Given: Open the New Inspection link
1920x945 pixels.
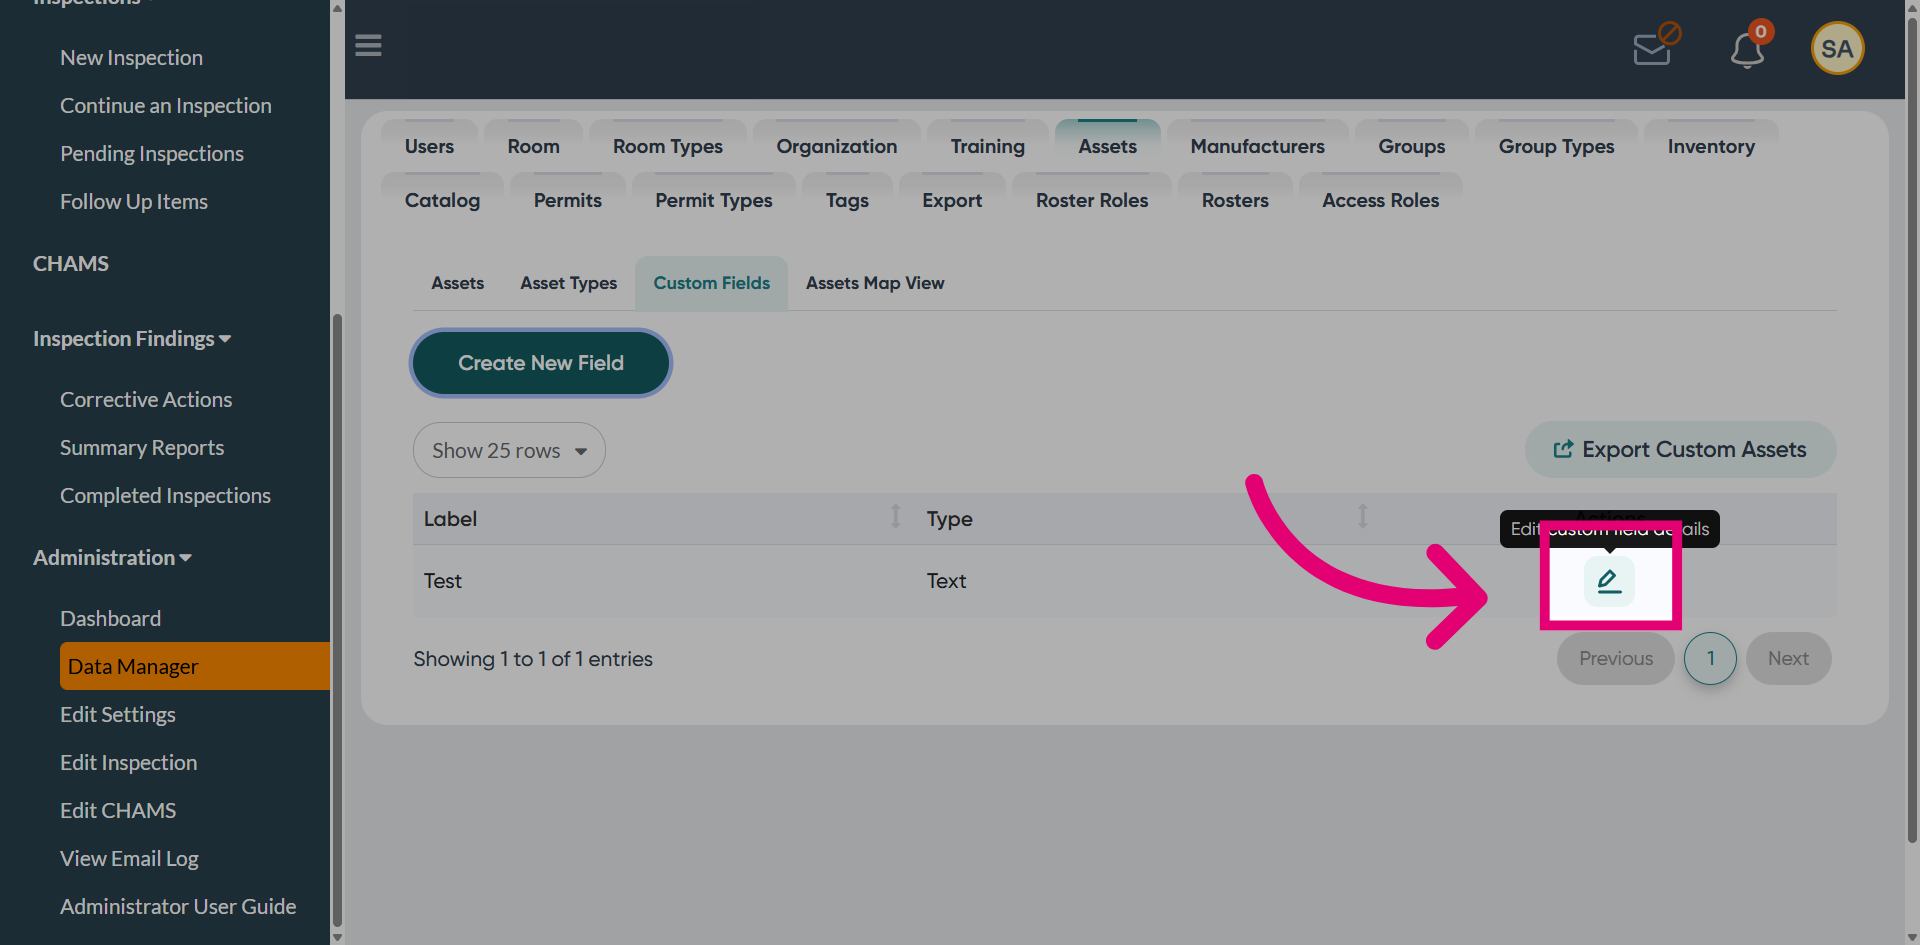Looking at the screenshot, I should tap(131, 58).
